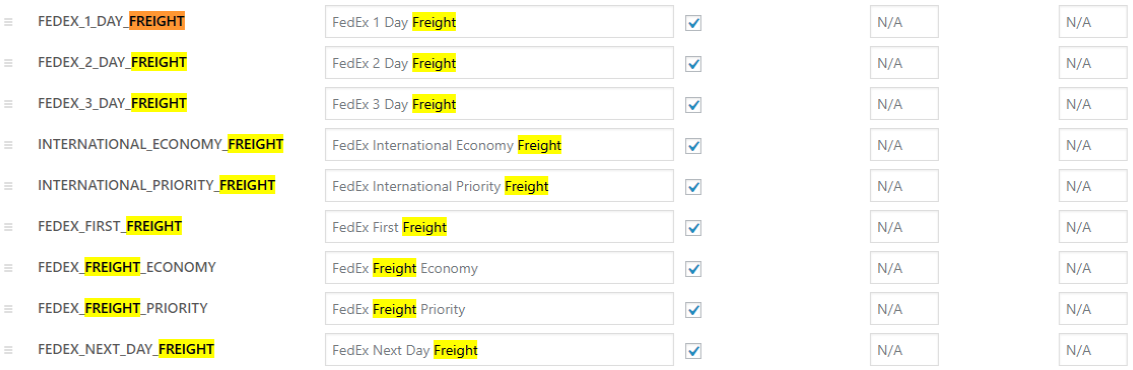The height and width of the screenshot is (370, 1133).
Task: Uncheck the FedEx 1 Day Freight checkbox
Action: (694, 23)
